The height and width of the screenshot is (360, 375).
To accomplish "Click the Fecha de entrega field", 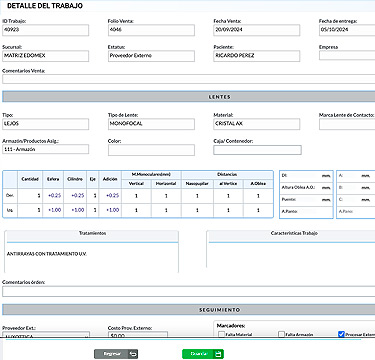I will (347, 30).
